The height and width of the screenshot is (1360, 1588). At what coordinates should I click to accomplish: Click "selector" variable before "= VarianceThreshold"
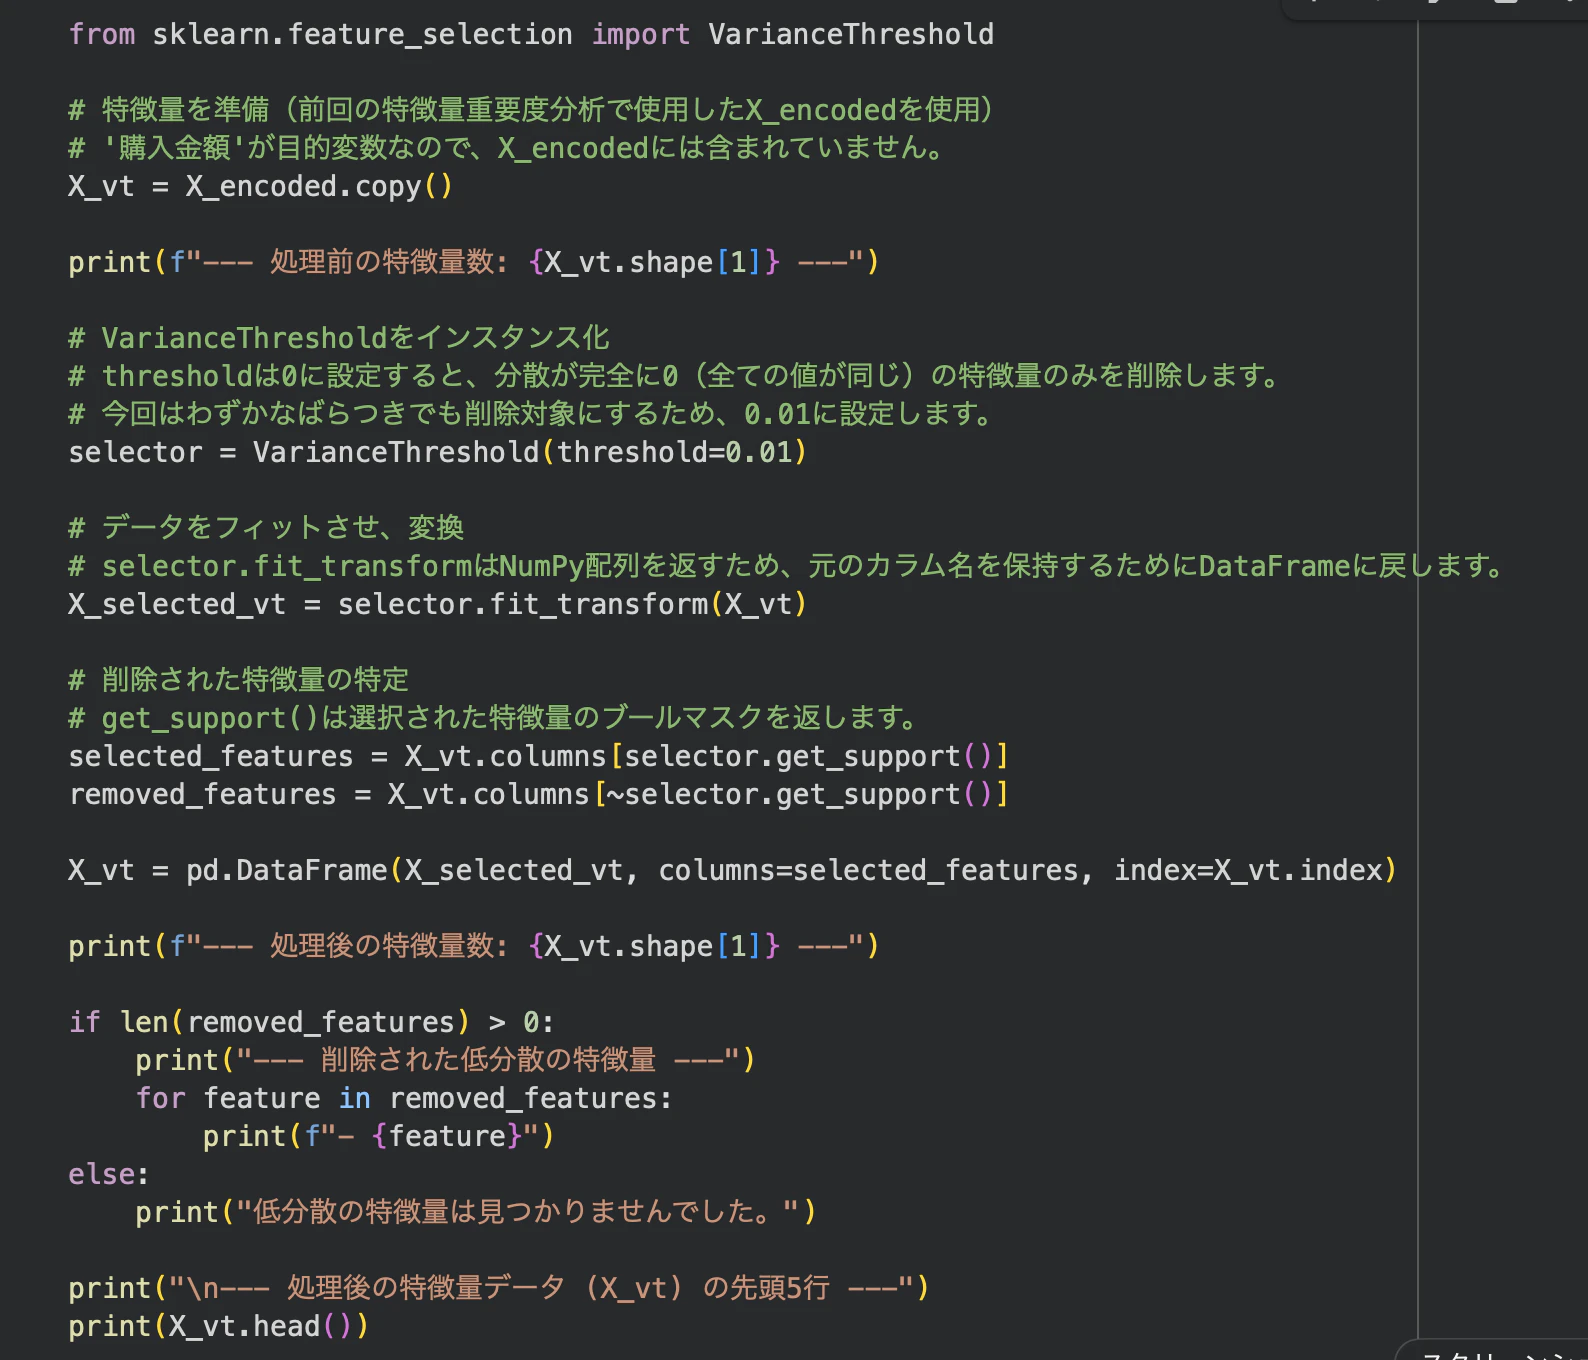(135, 452)
